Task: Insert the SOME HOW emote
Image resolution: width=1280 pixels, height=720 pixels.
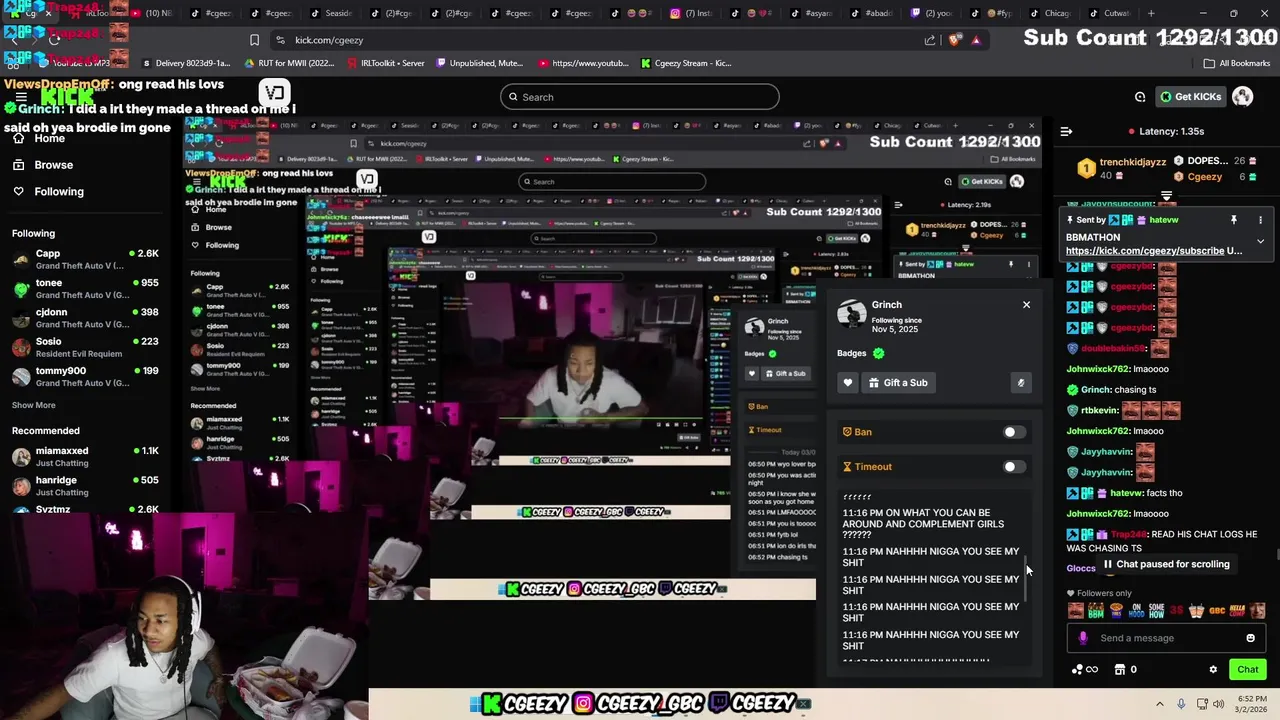Action: tap(1157, 610)
